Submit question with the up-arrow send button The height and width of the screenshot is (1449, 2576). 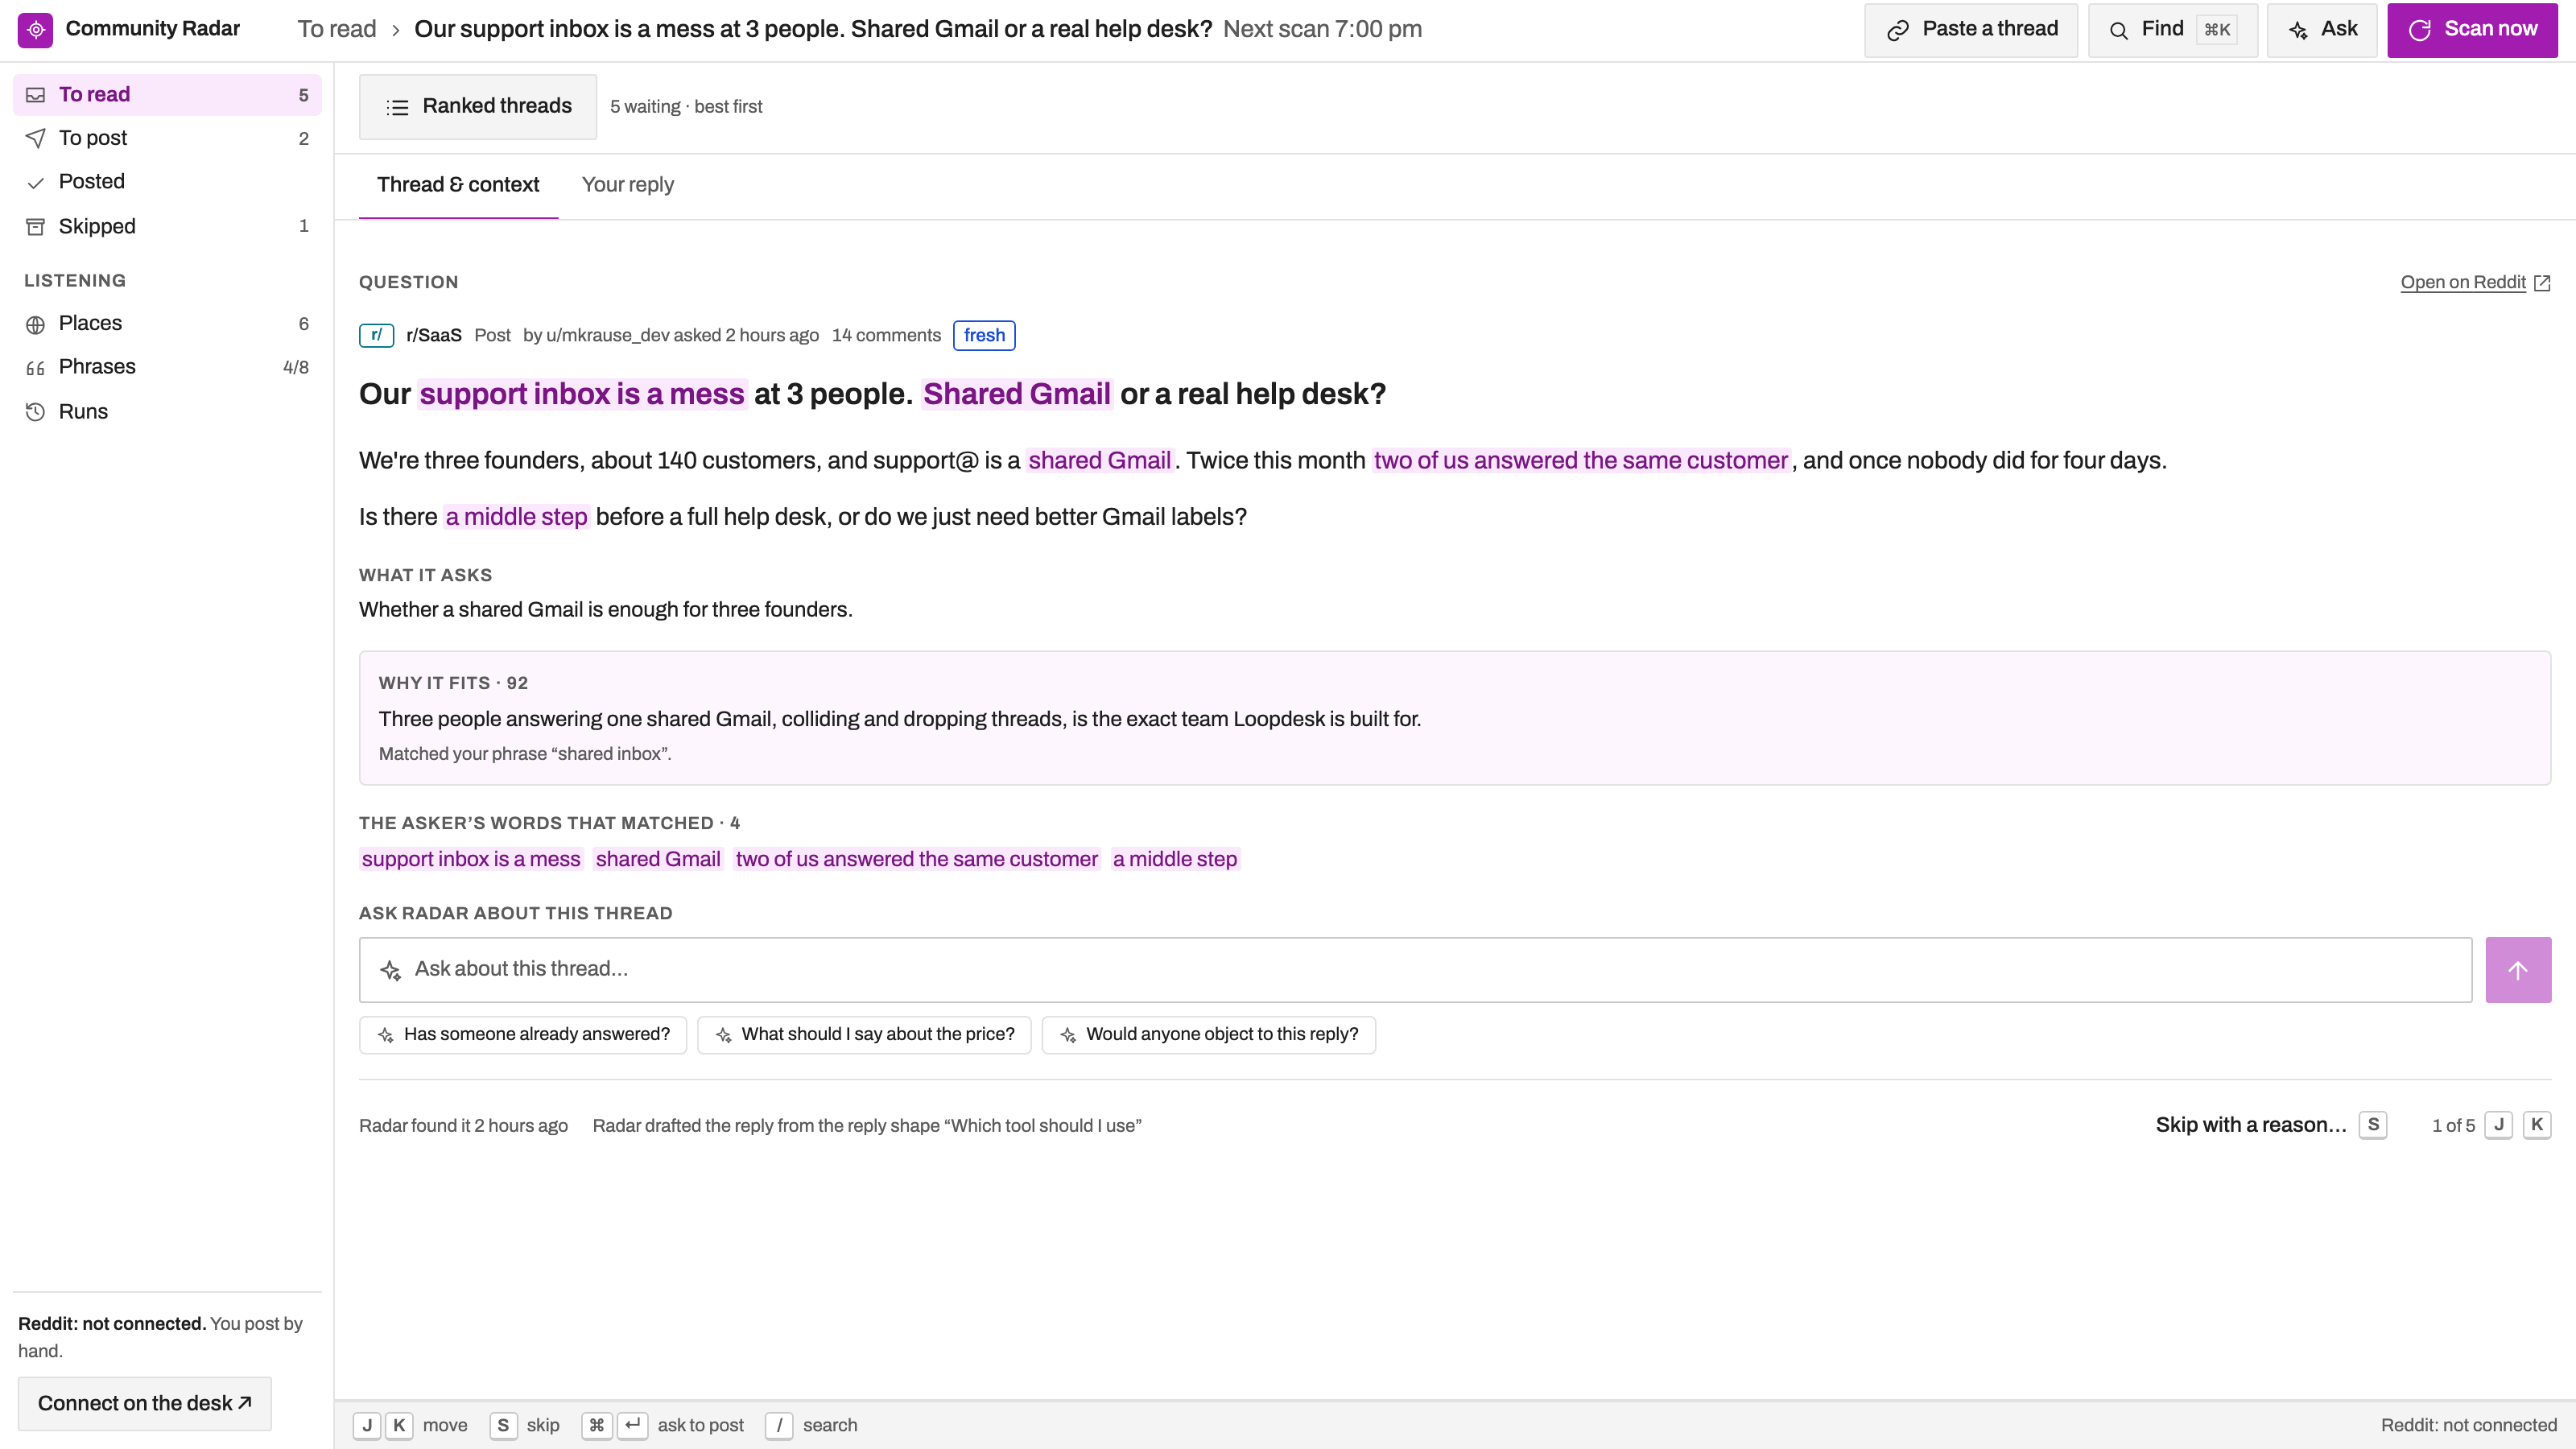(x=2518, y=969)
